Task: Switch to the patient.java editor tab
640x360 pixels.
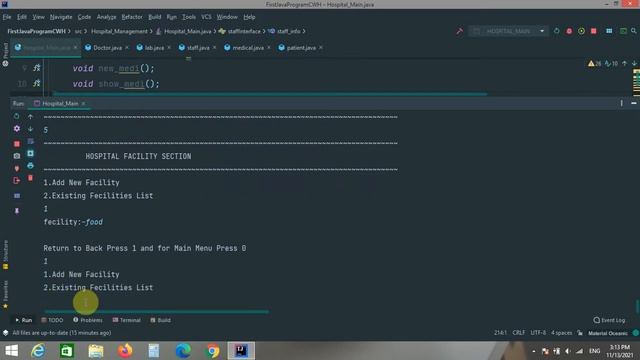Action: click(x=301, y=48)
